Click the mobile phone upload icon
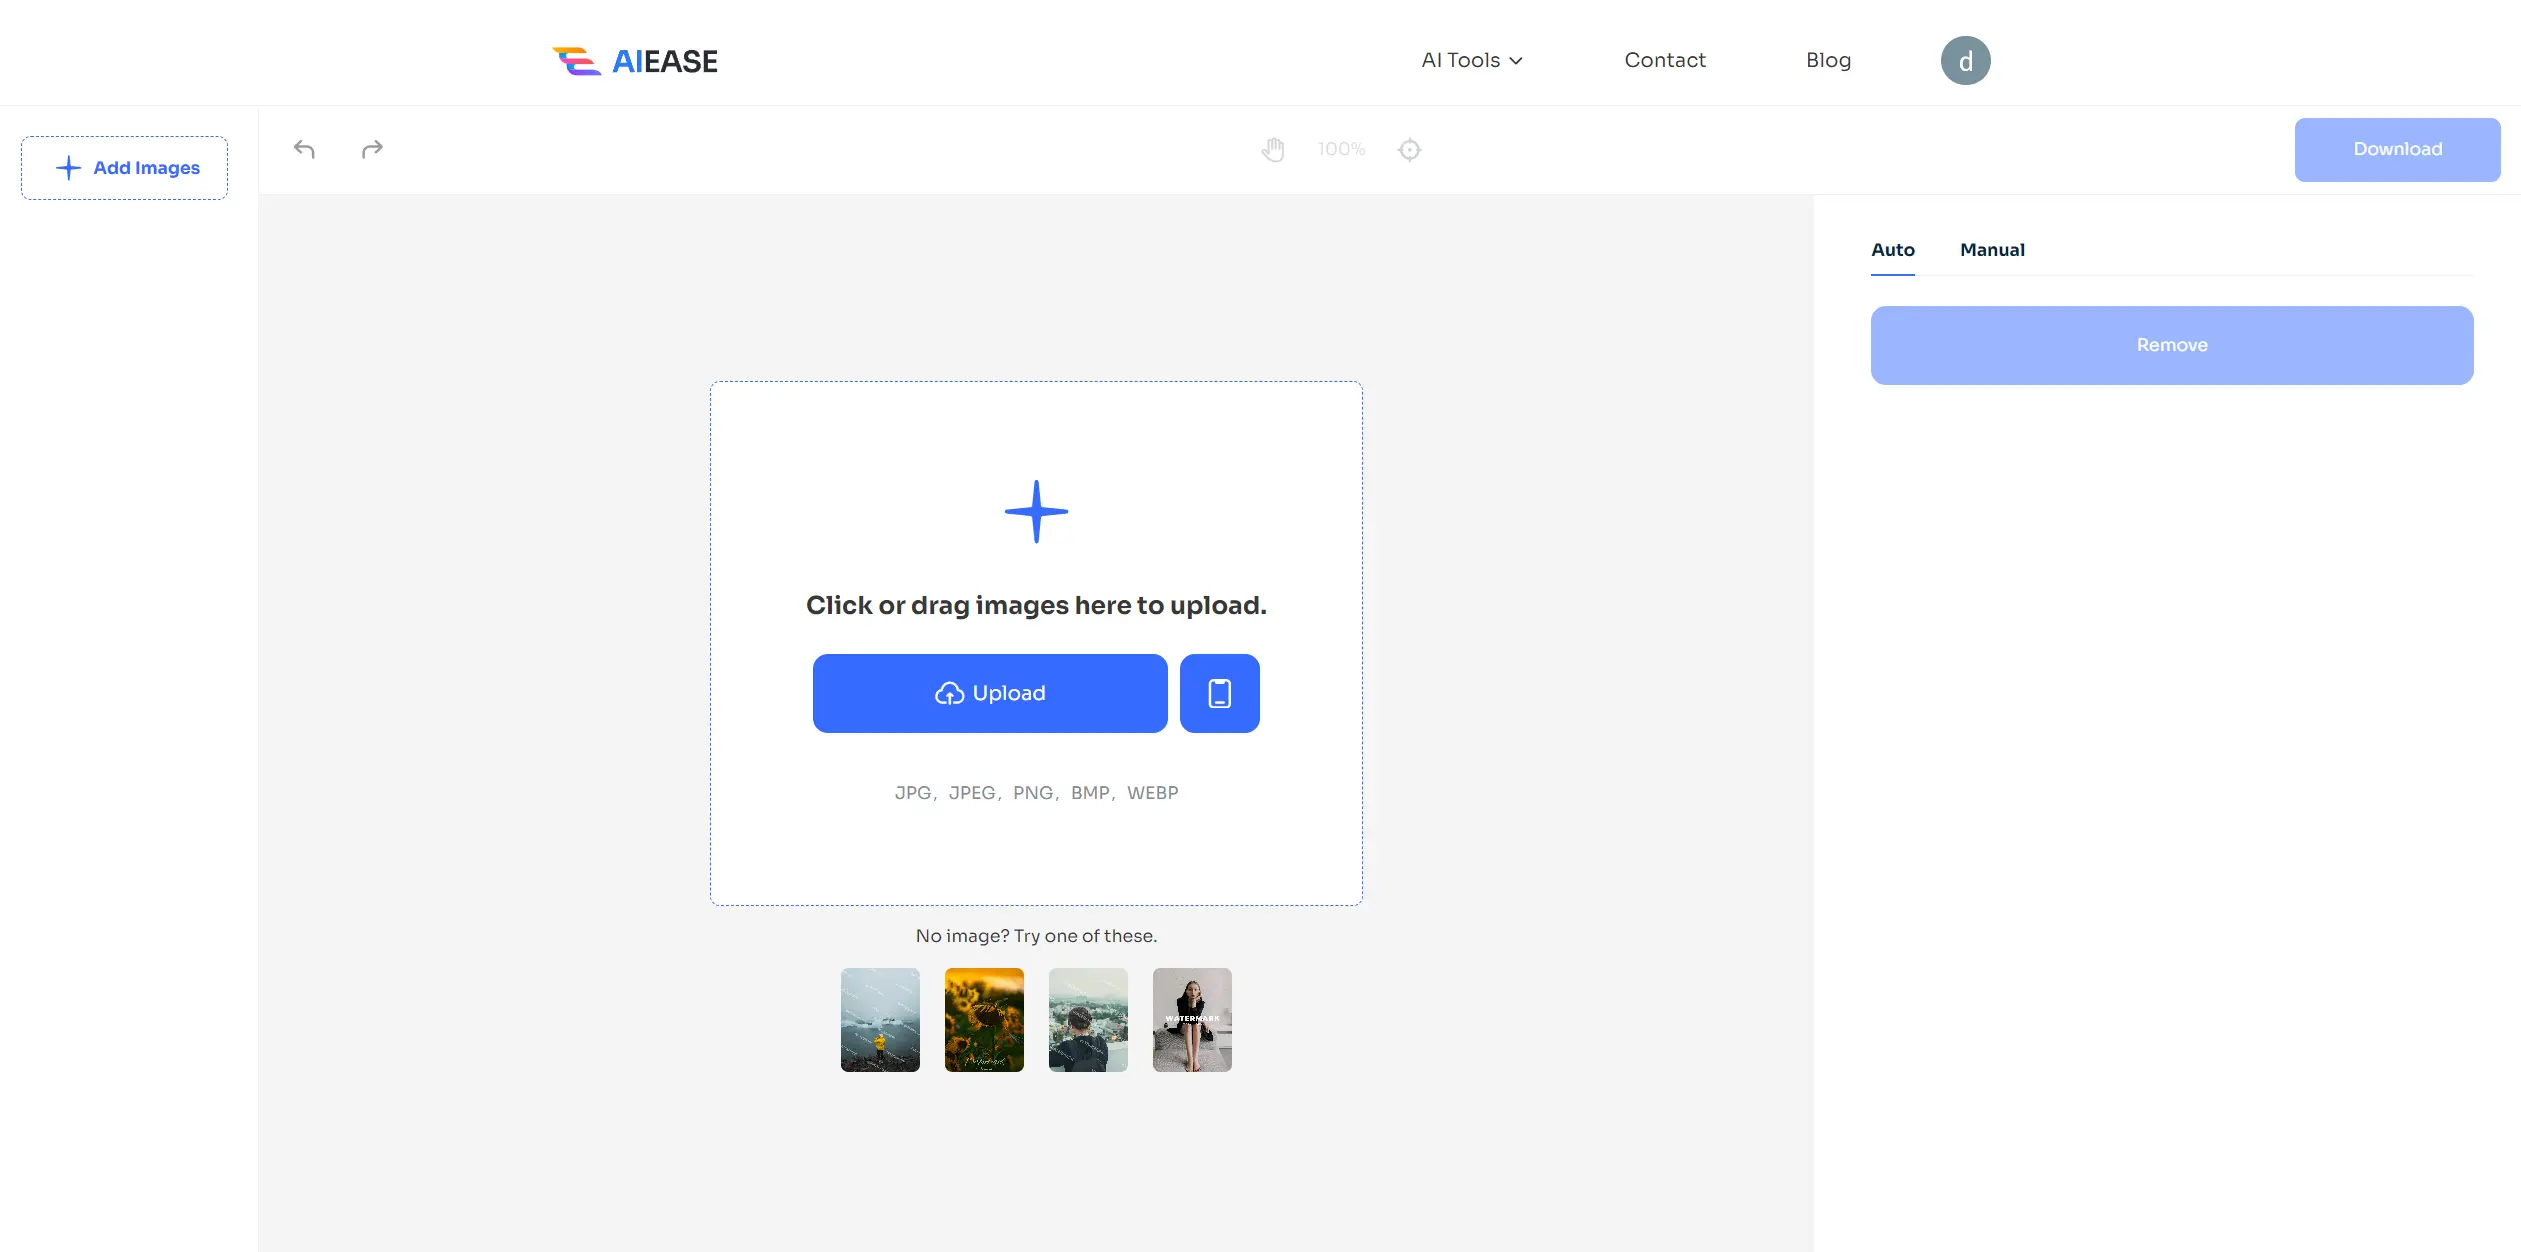 coord(1219,693)
